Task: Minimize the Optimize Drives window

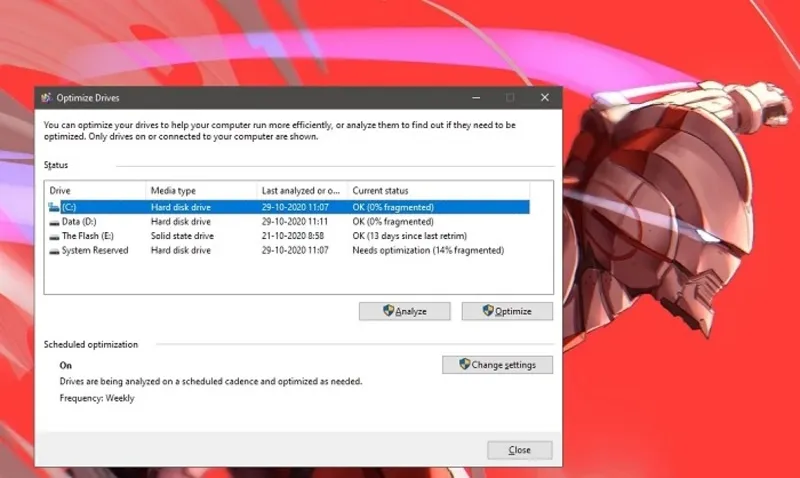Action: tap(476, 98)
